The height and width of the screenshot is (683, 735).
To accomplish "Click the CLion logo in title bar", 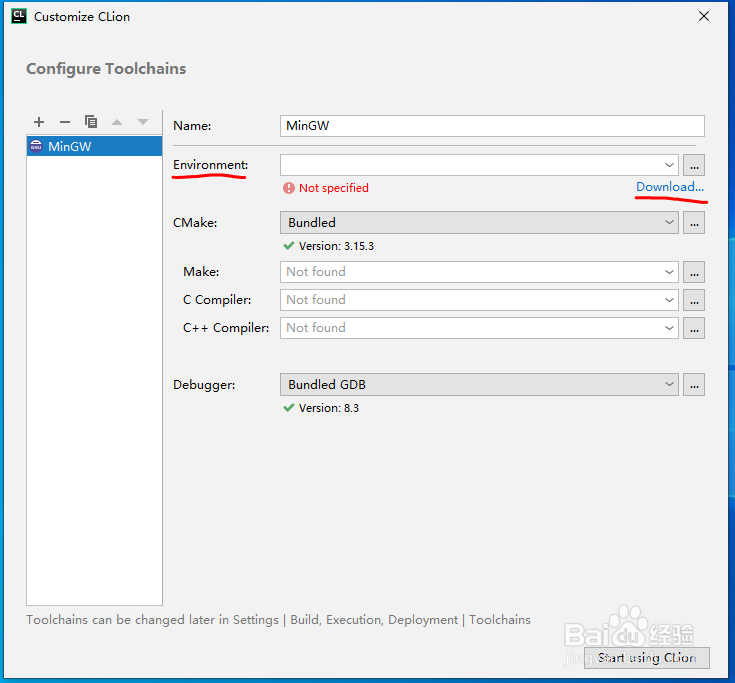I will click(19, 16).
